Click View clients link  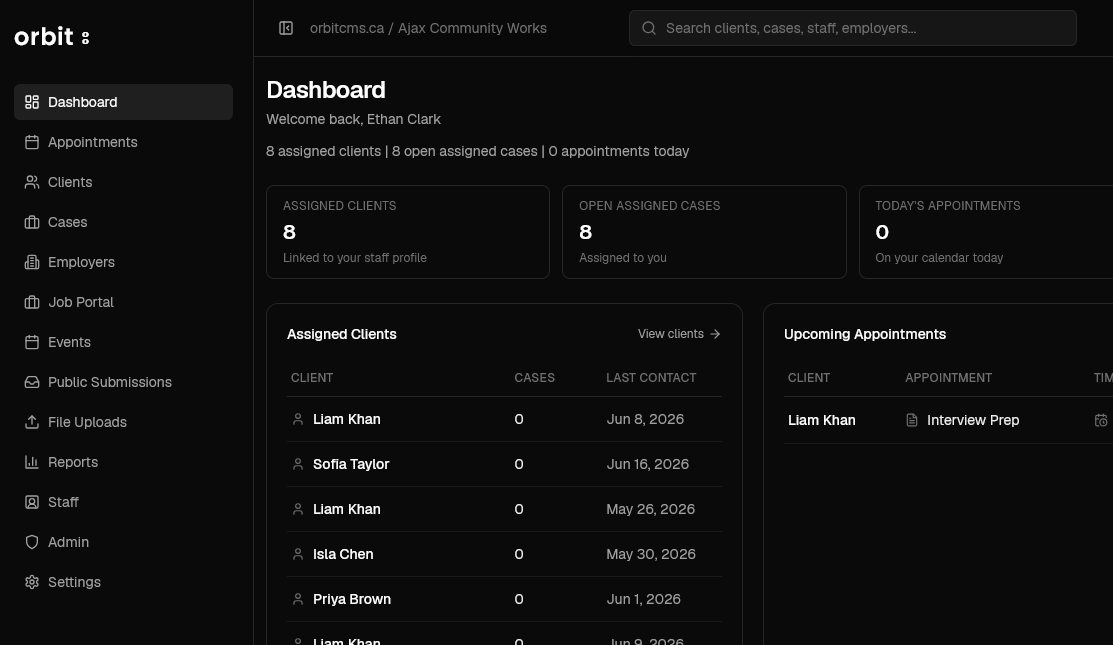coord(679,333)
